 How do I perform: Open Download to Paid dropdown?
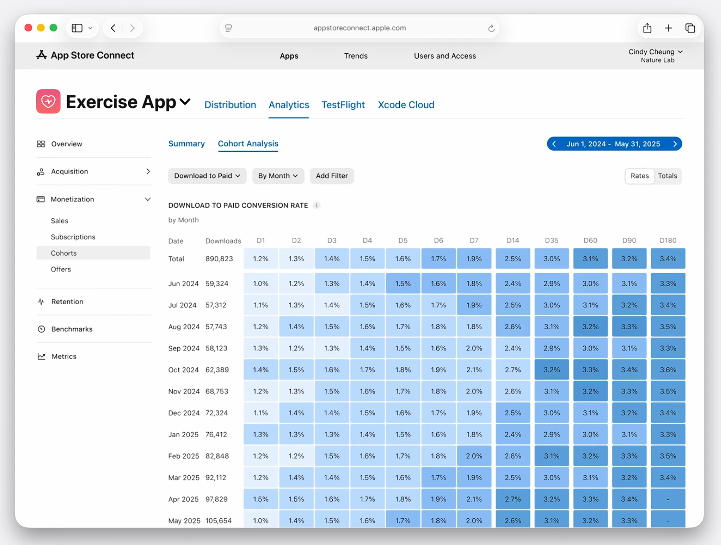(207, 176)
